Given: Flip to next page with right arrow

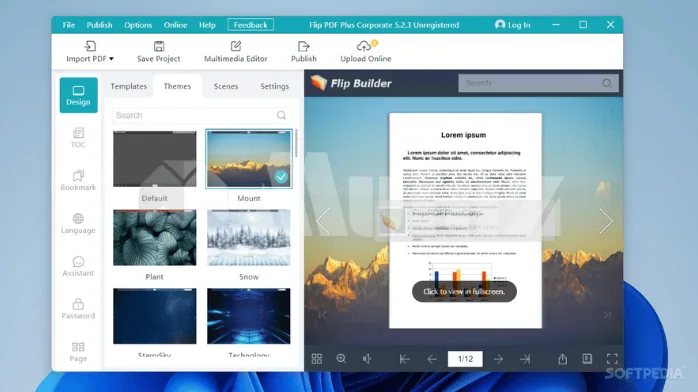Looking at the screenshot, I should coord(605,221).
